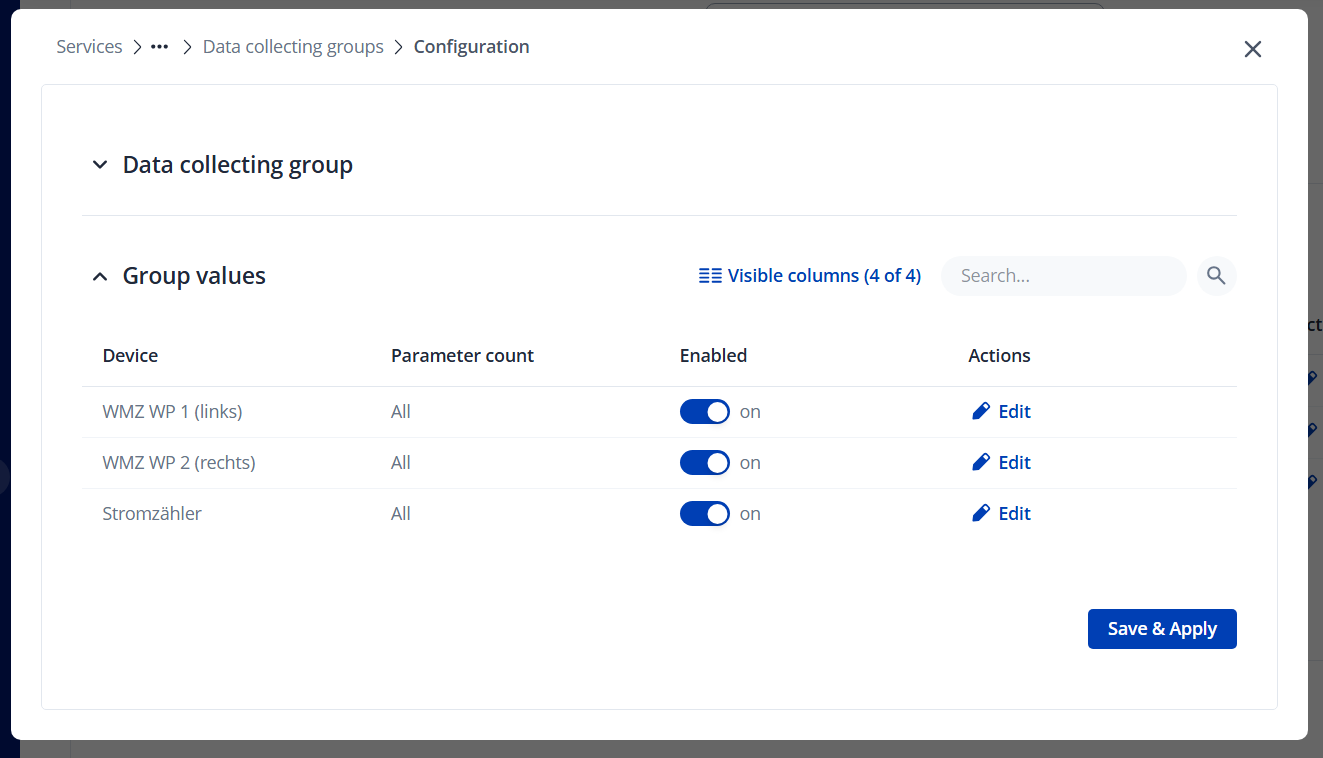Viewport: 1323px width, 758px height.
Task: Disable the WMZ WP 1 (links) toggle
Action: [705, 412]
